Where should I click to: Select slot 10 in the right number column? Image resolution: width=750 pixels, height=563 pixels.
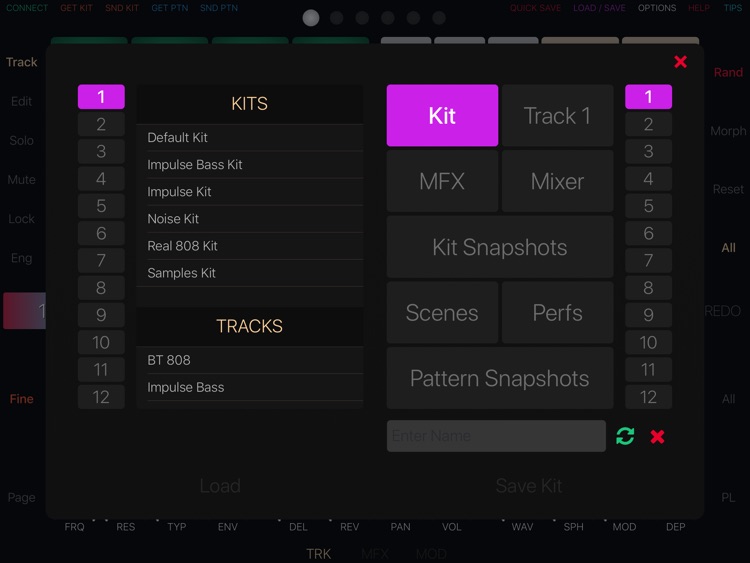pyautogui.click(x=648, y=342)
